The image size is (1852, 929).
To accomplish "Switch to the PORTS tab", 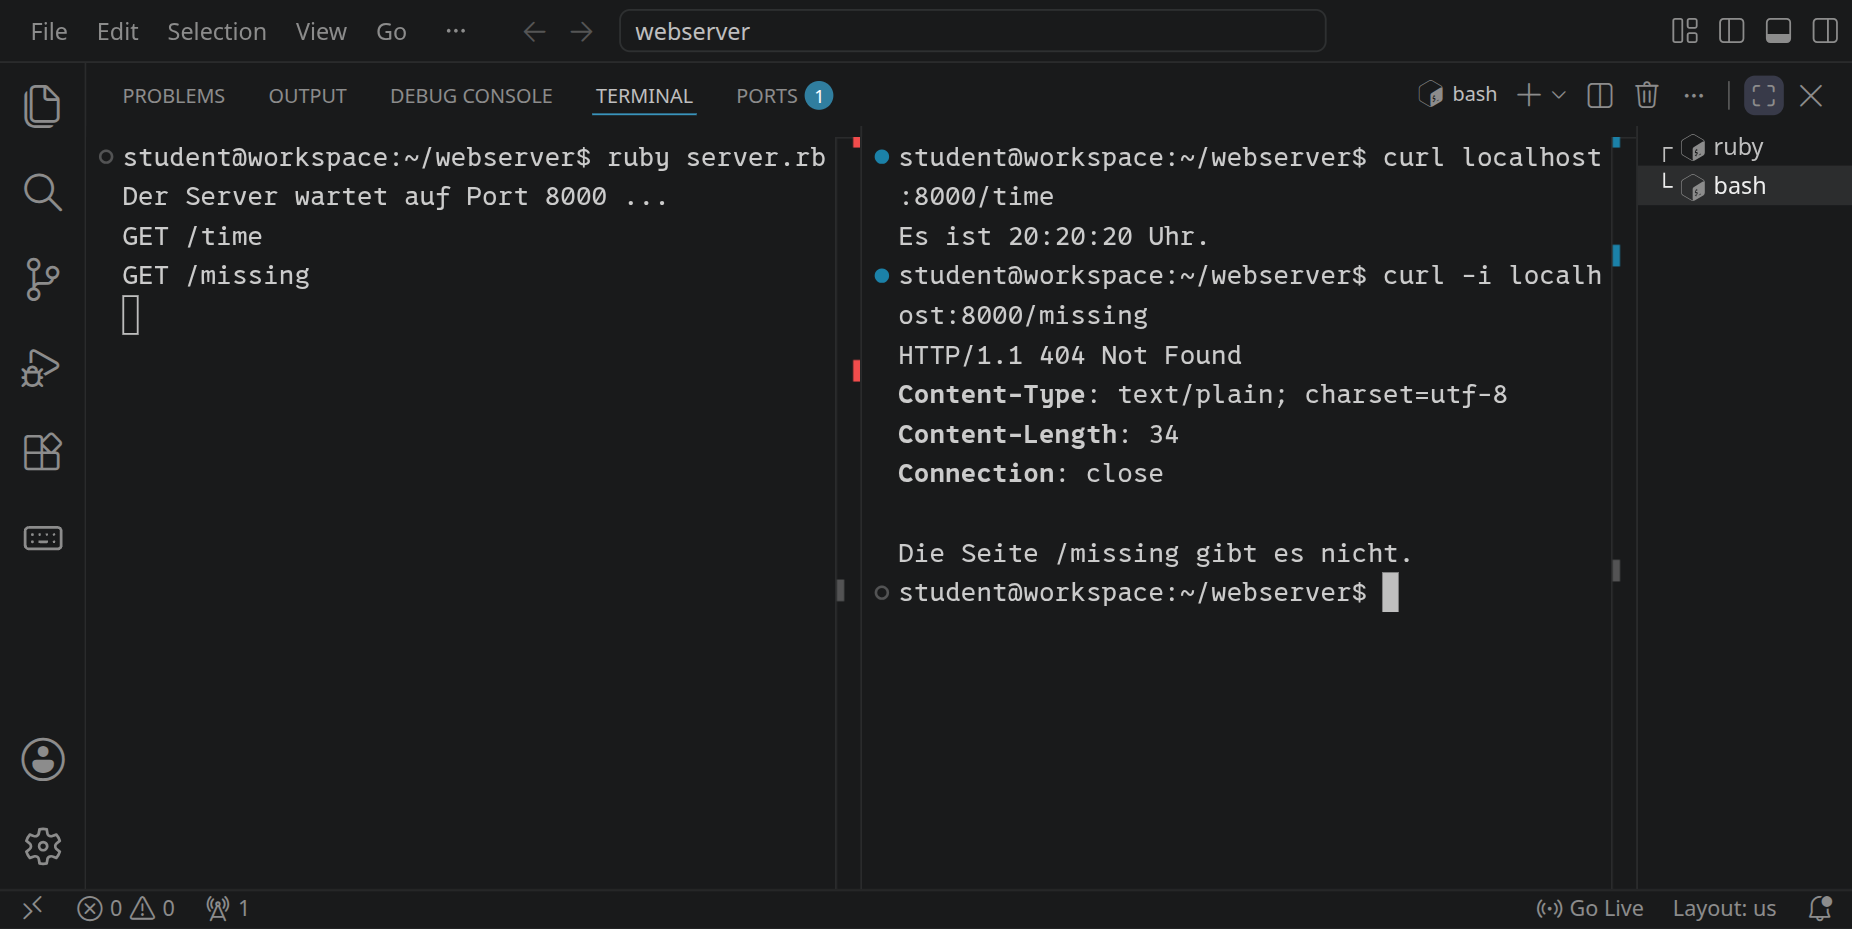I will pyautogui.click(x=784, y=96).
